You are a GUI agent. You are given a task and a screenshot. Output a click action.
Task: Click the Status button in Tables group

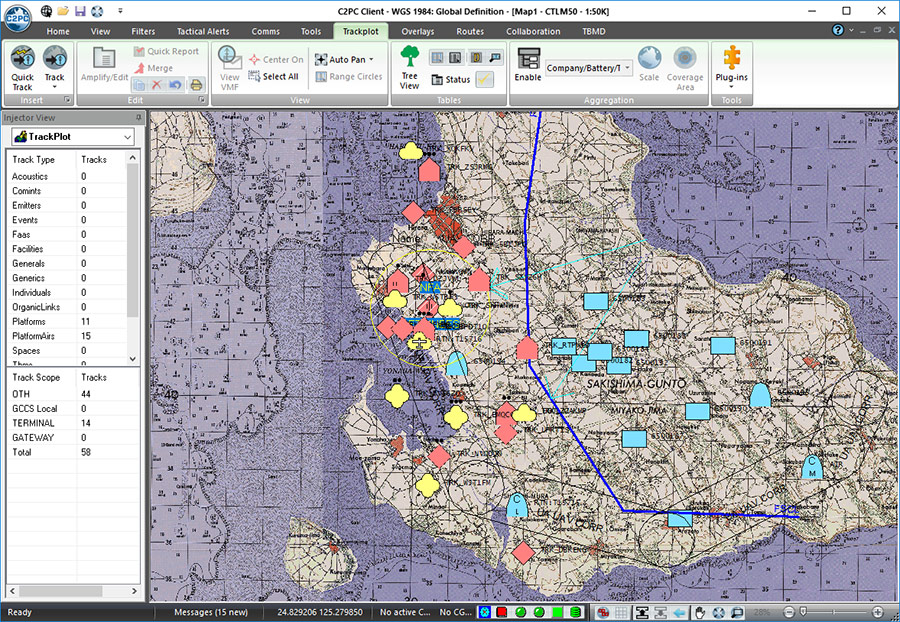(x=450, y=79)
